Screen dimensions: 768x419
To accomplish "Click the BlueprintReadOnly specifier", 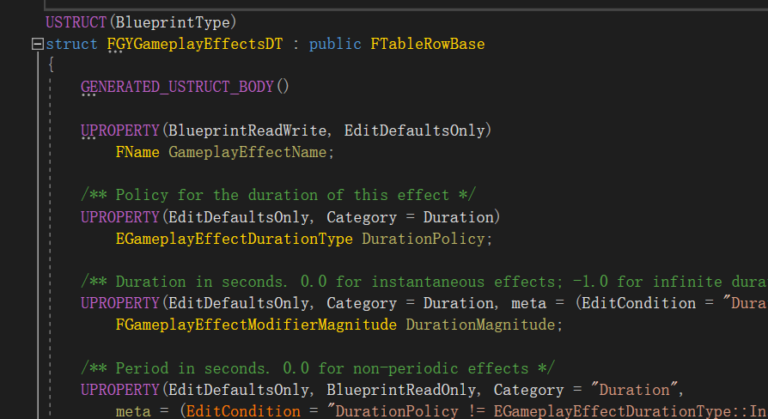I will click(x=401, y=390).
